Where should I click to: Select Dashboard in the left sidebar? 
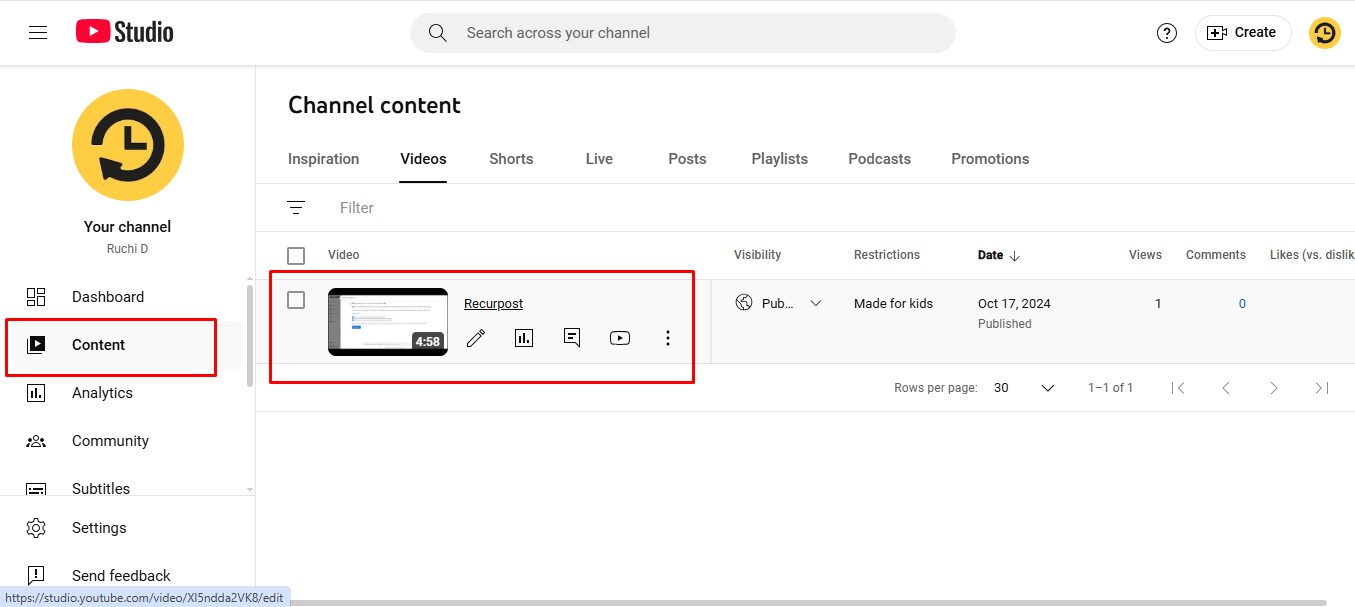point(107,296)
